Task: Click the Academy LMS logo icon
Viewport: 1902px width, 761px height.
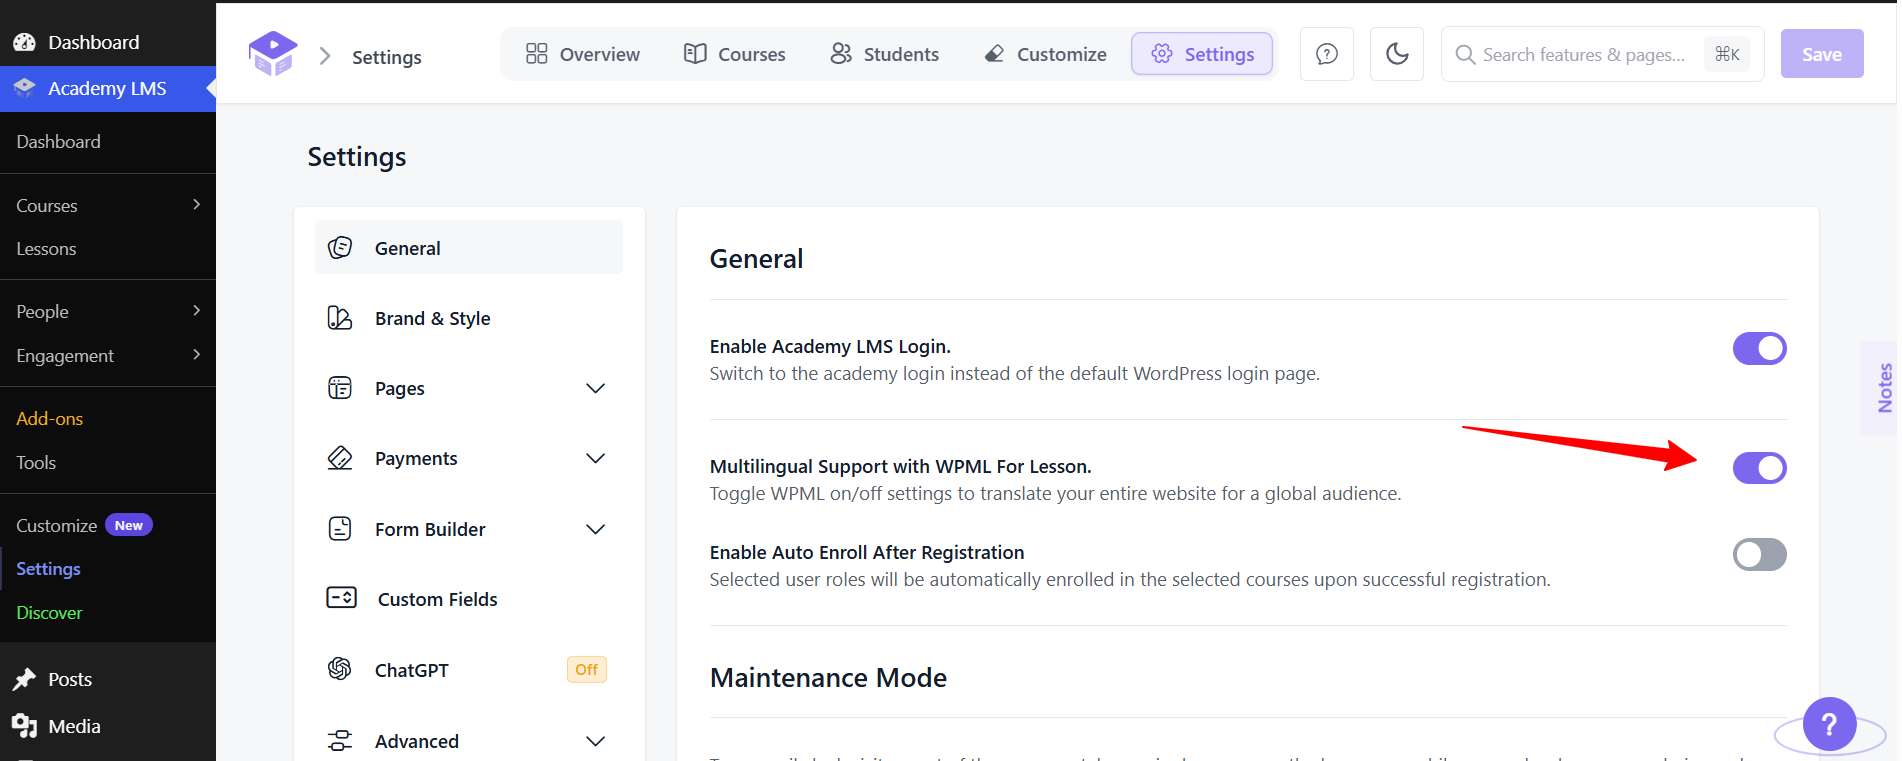Action: (273, 54)
